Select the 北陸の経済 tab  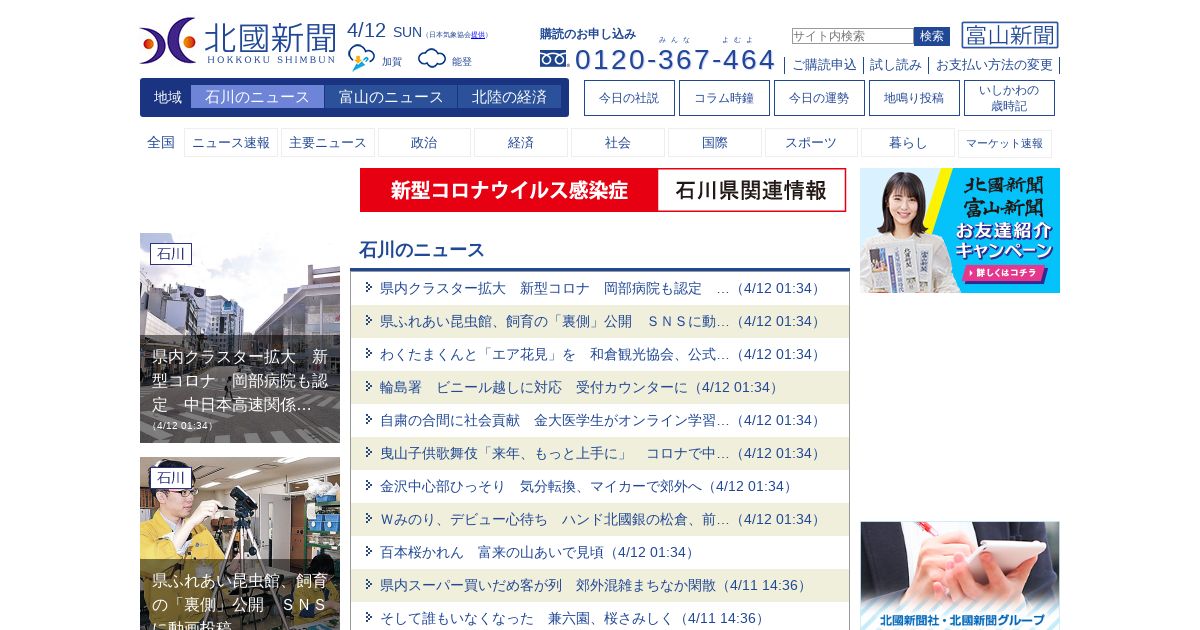tap(509, 97)
